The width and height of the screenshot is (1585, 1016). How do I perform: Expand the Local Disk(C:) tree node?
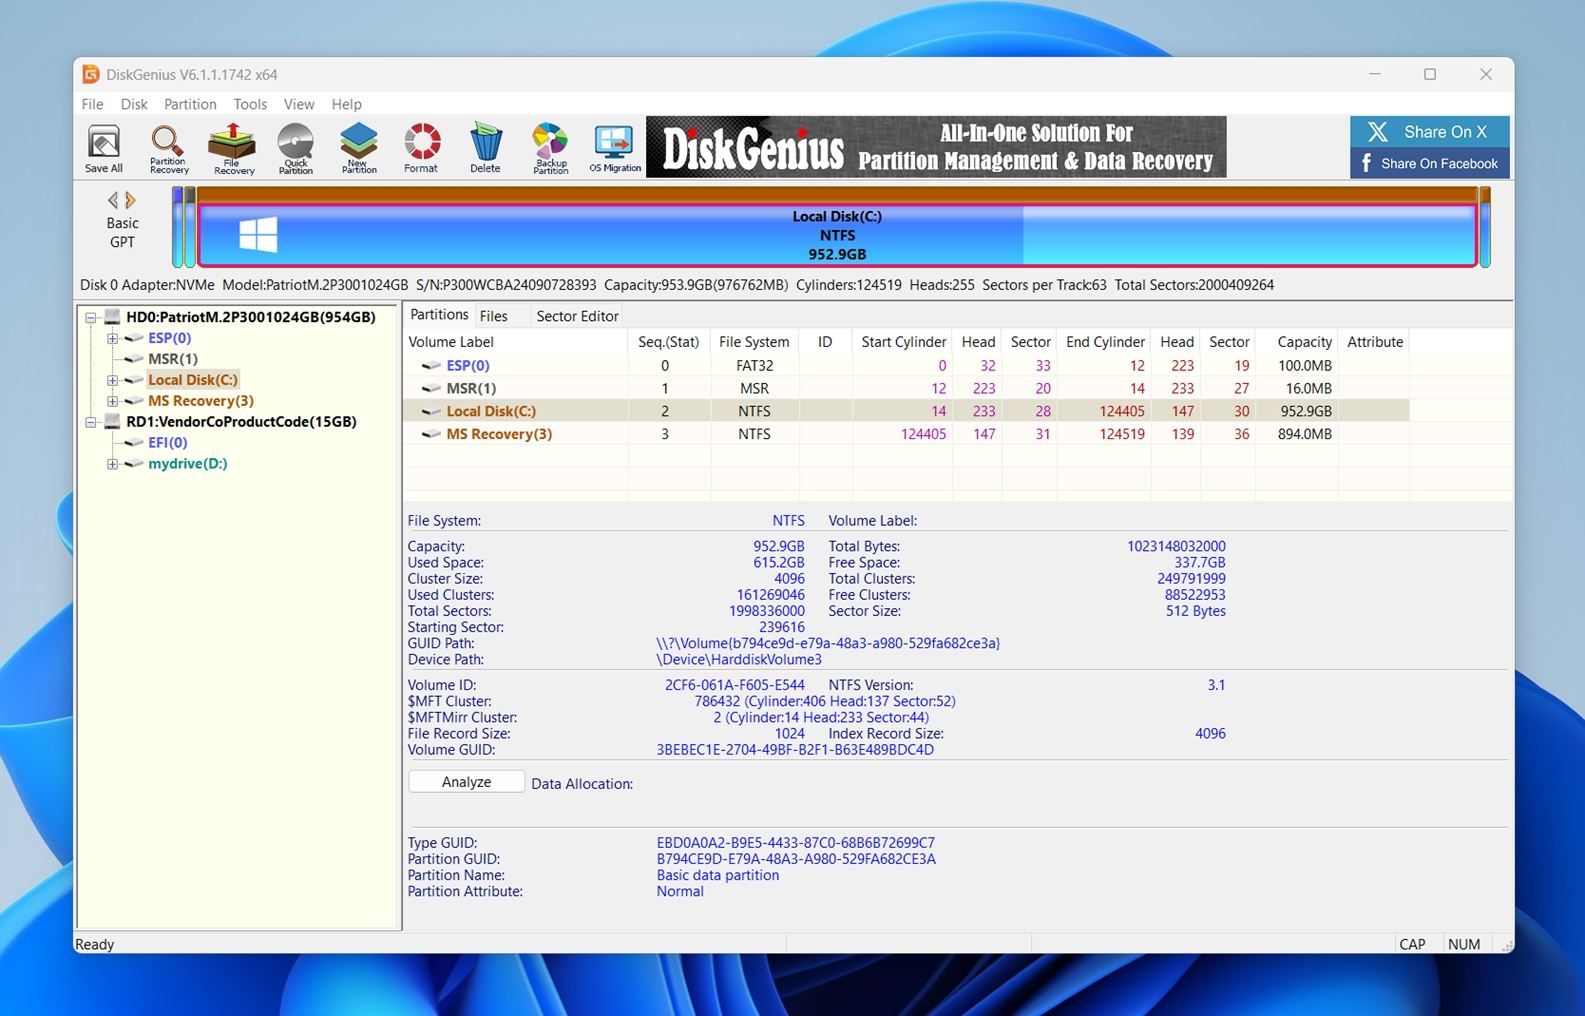pyautogui.click(x=112, y=380)
